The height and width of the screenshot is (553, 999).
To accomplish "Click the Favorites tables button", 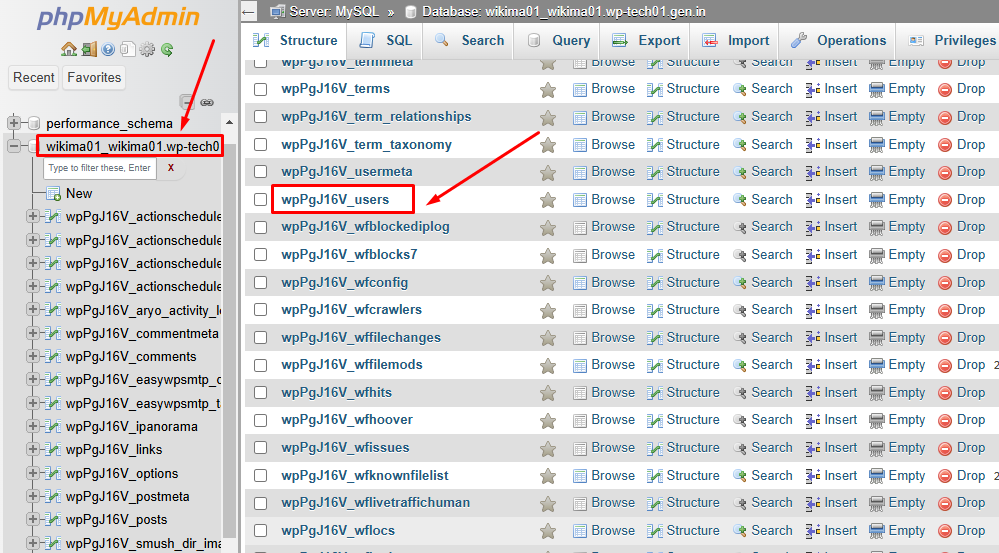I will (x=94, y=78).
